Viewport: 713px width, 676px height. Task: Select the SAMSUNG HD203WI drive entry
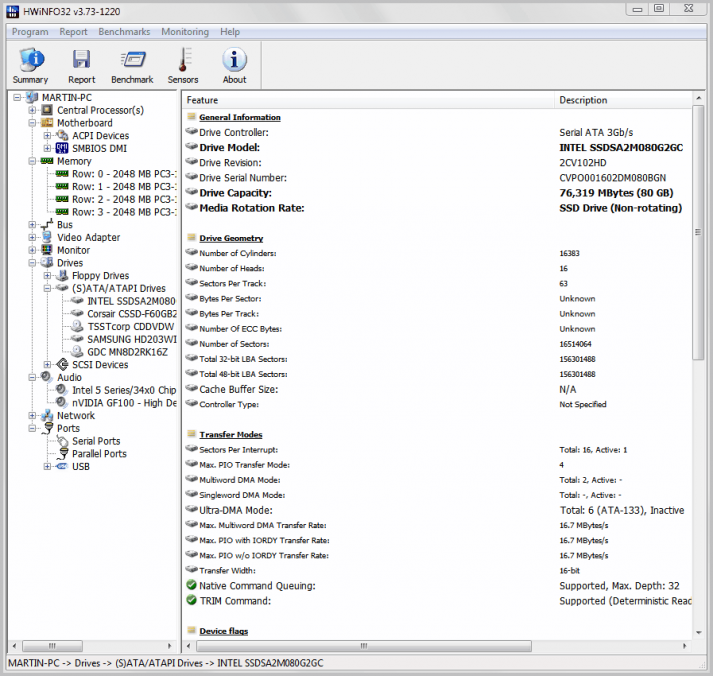tap(131, 339)
